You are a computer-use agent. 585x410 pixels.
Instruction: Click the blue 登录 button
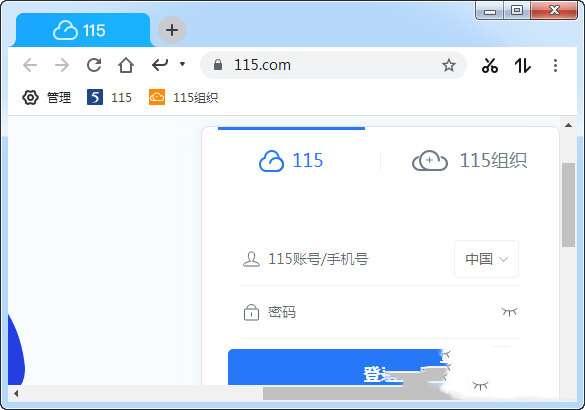[335, 367]
